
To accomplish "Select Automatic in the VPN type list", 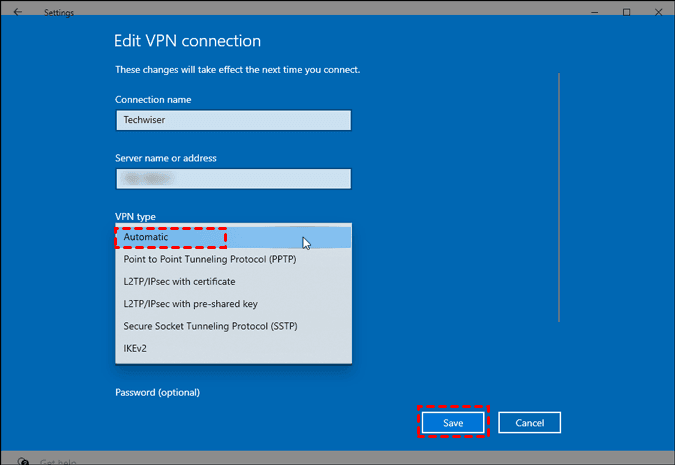I will coord(233,237).
